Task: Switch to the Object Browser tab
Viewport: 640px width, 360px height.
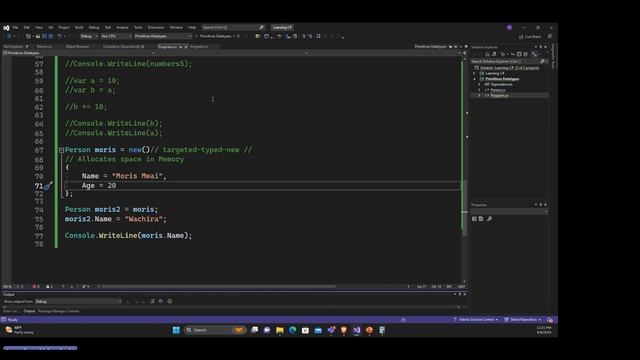Action: pos(77,47)
